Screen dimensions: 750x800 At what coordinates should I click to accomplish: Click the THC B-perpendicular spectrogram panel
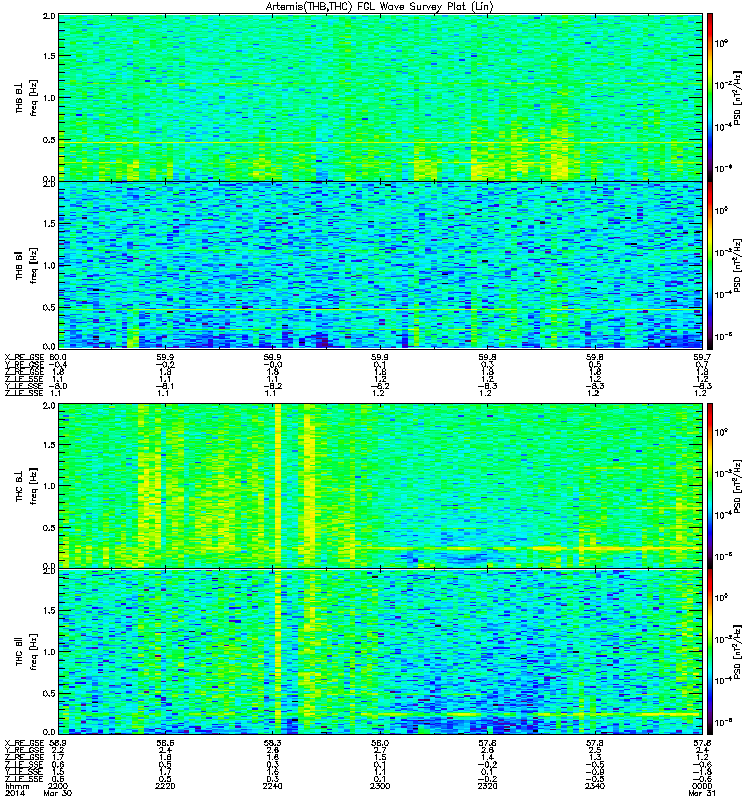(381, 485)
